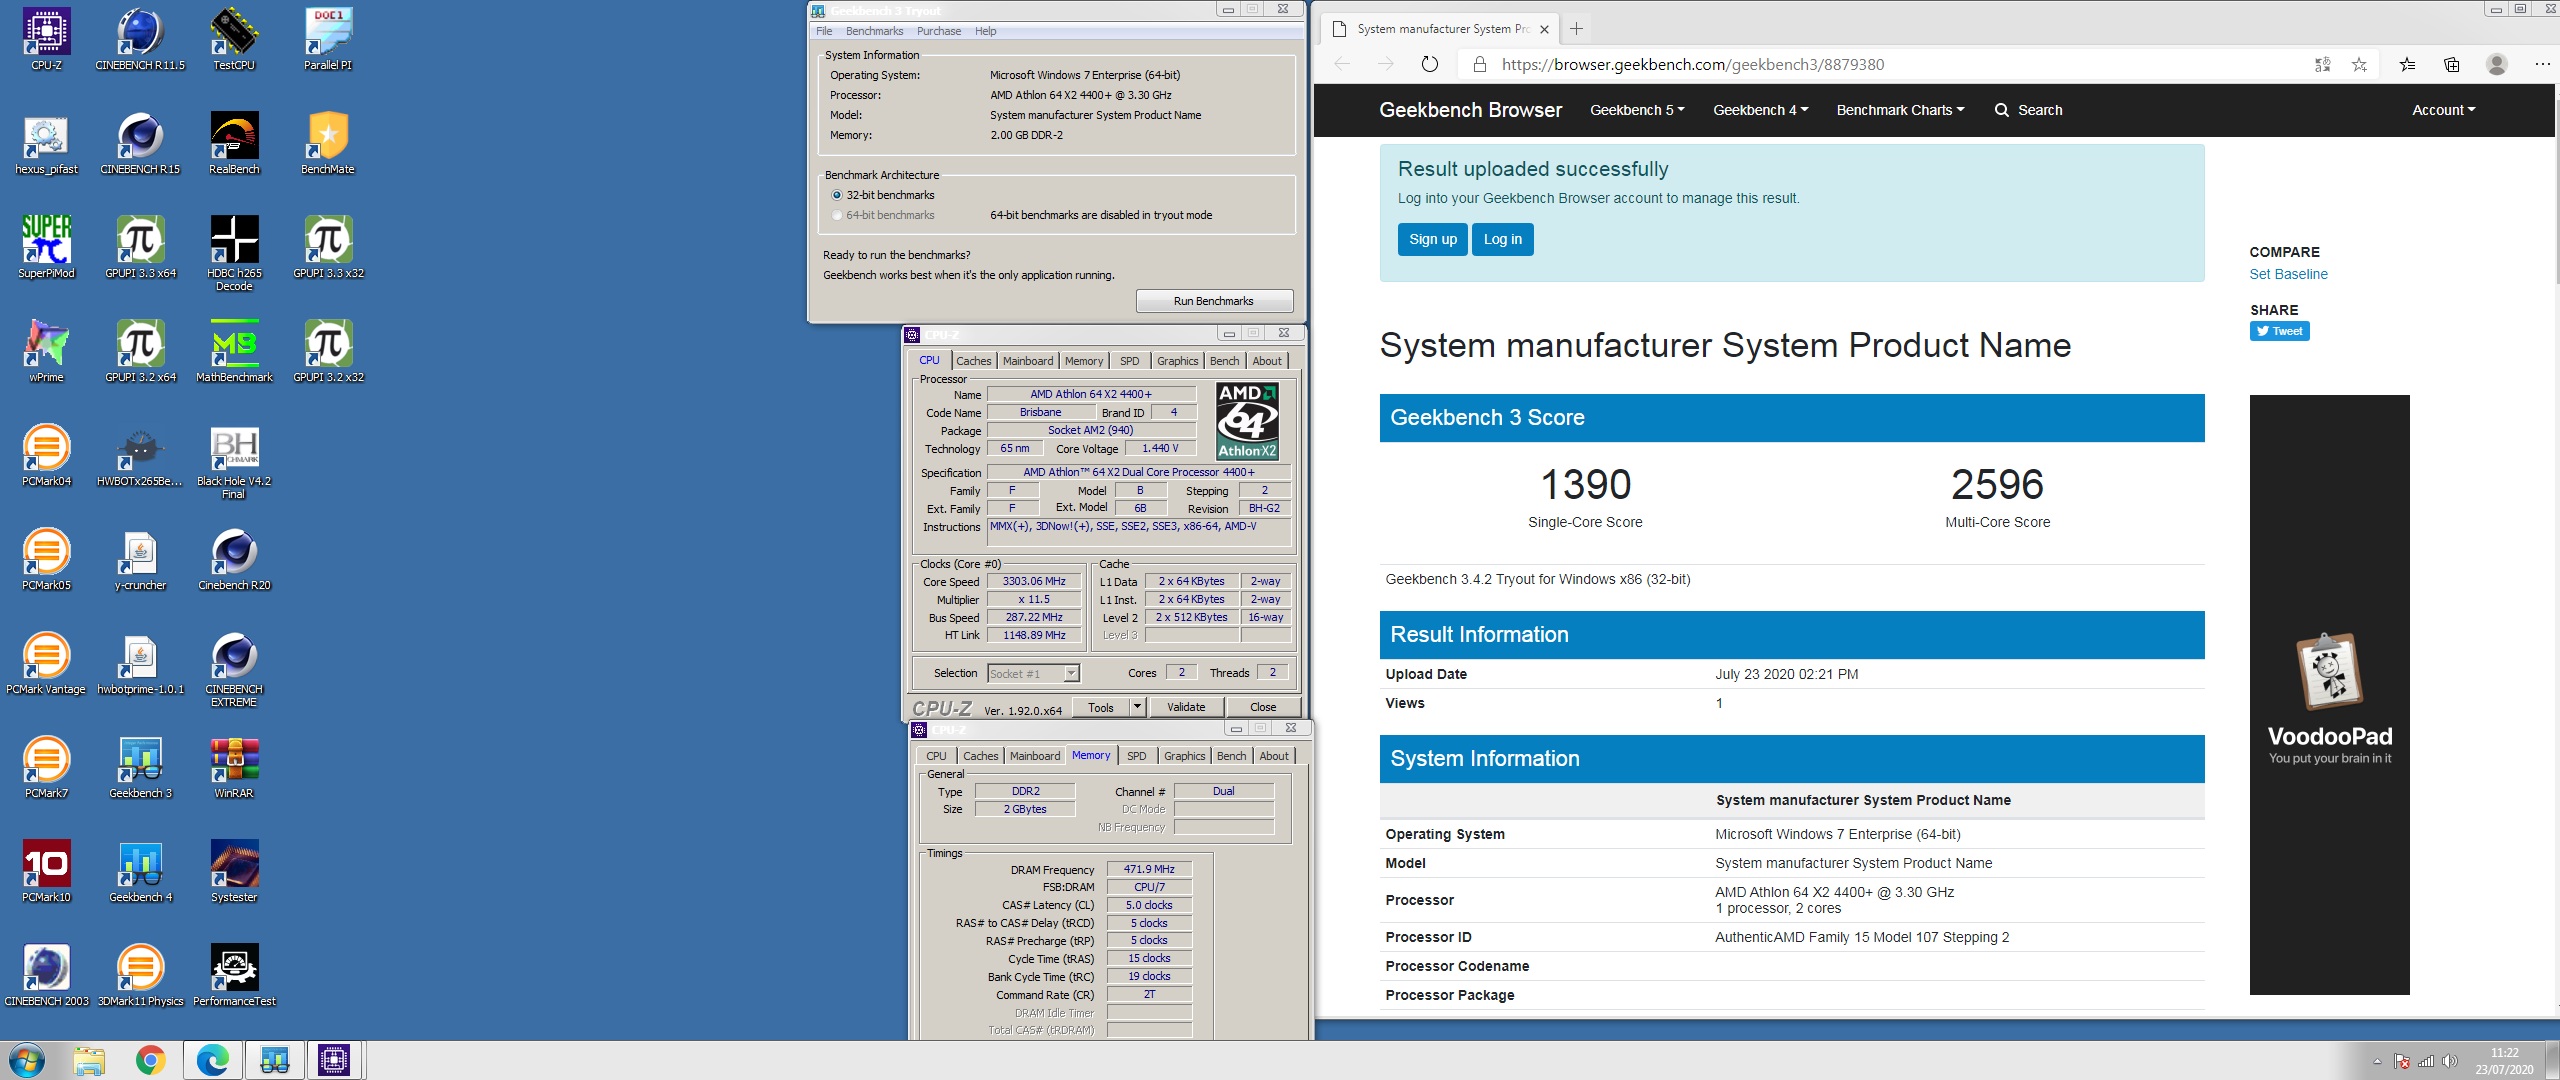The height and width of the screenshot is (1080, 2560).
Task: Open CPU-Z Tools dropdown arrow
Action: 1137,707
